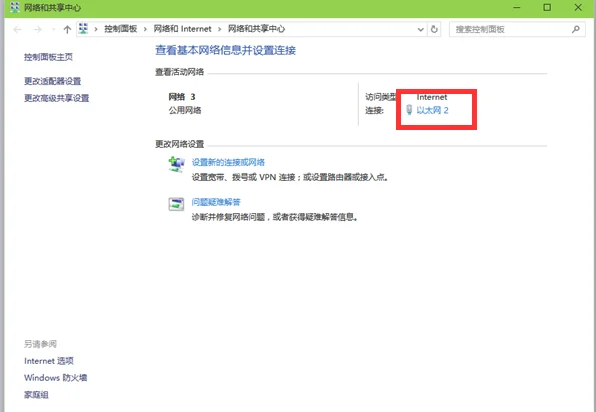Open the address bar history dropdown
The width and height of the screenshot is (596, 412).
(420, 29)
